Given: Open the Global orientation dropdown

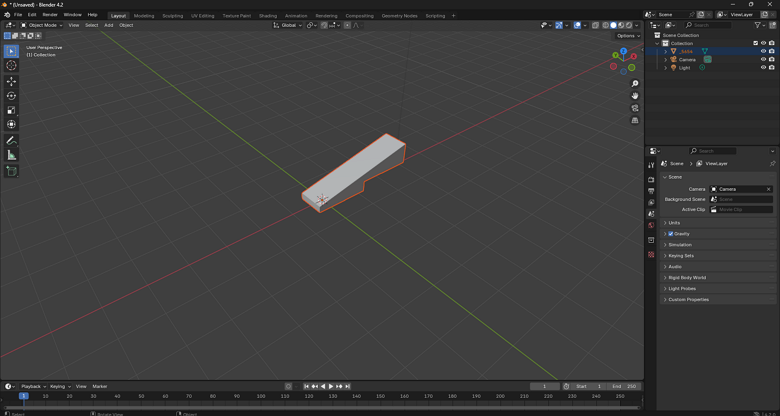Looking at the screenshot, I should point(288,25).
